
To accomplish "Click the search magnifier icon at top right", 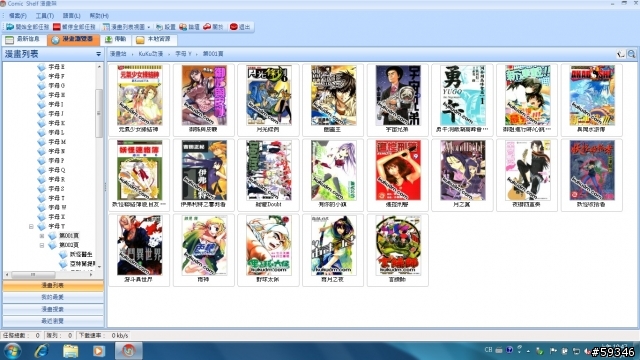I will coord(631,54).
